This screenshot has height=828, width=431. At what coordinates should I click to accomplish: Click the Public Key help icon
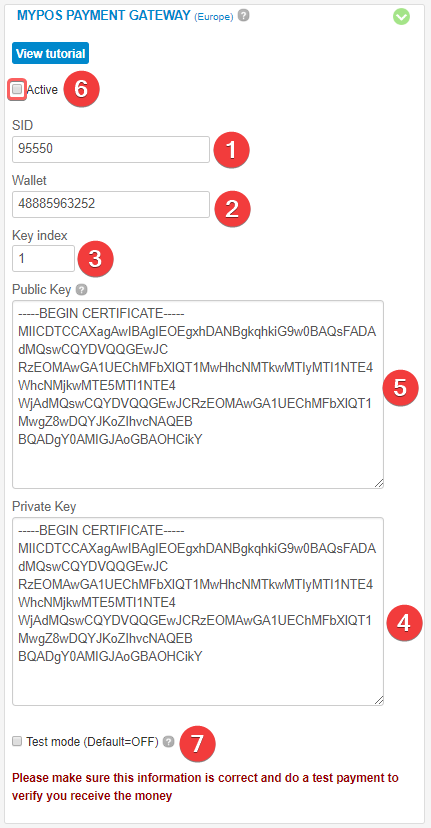[x=81, y=289]
